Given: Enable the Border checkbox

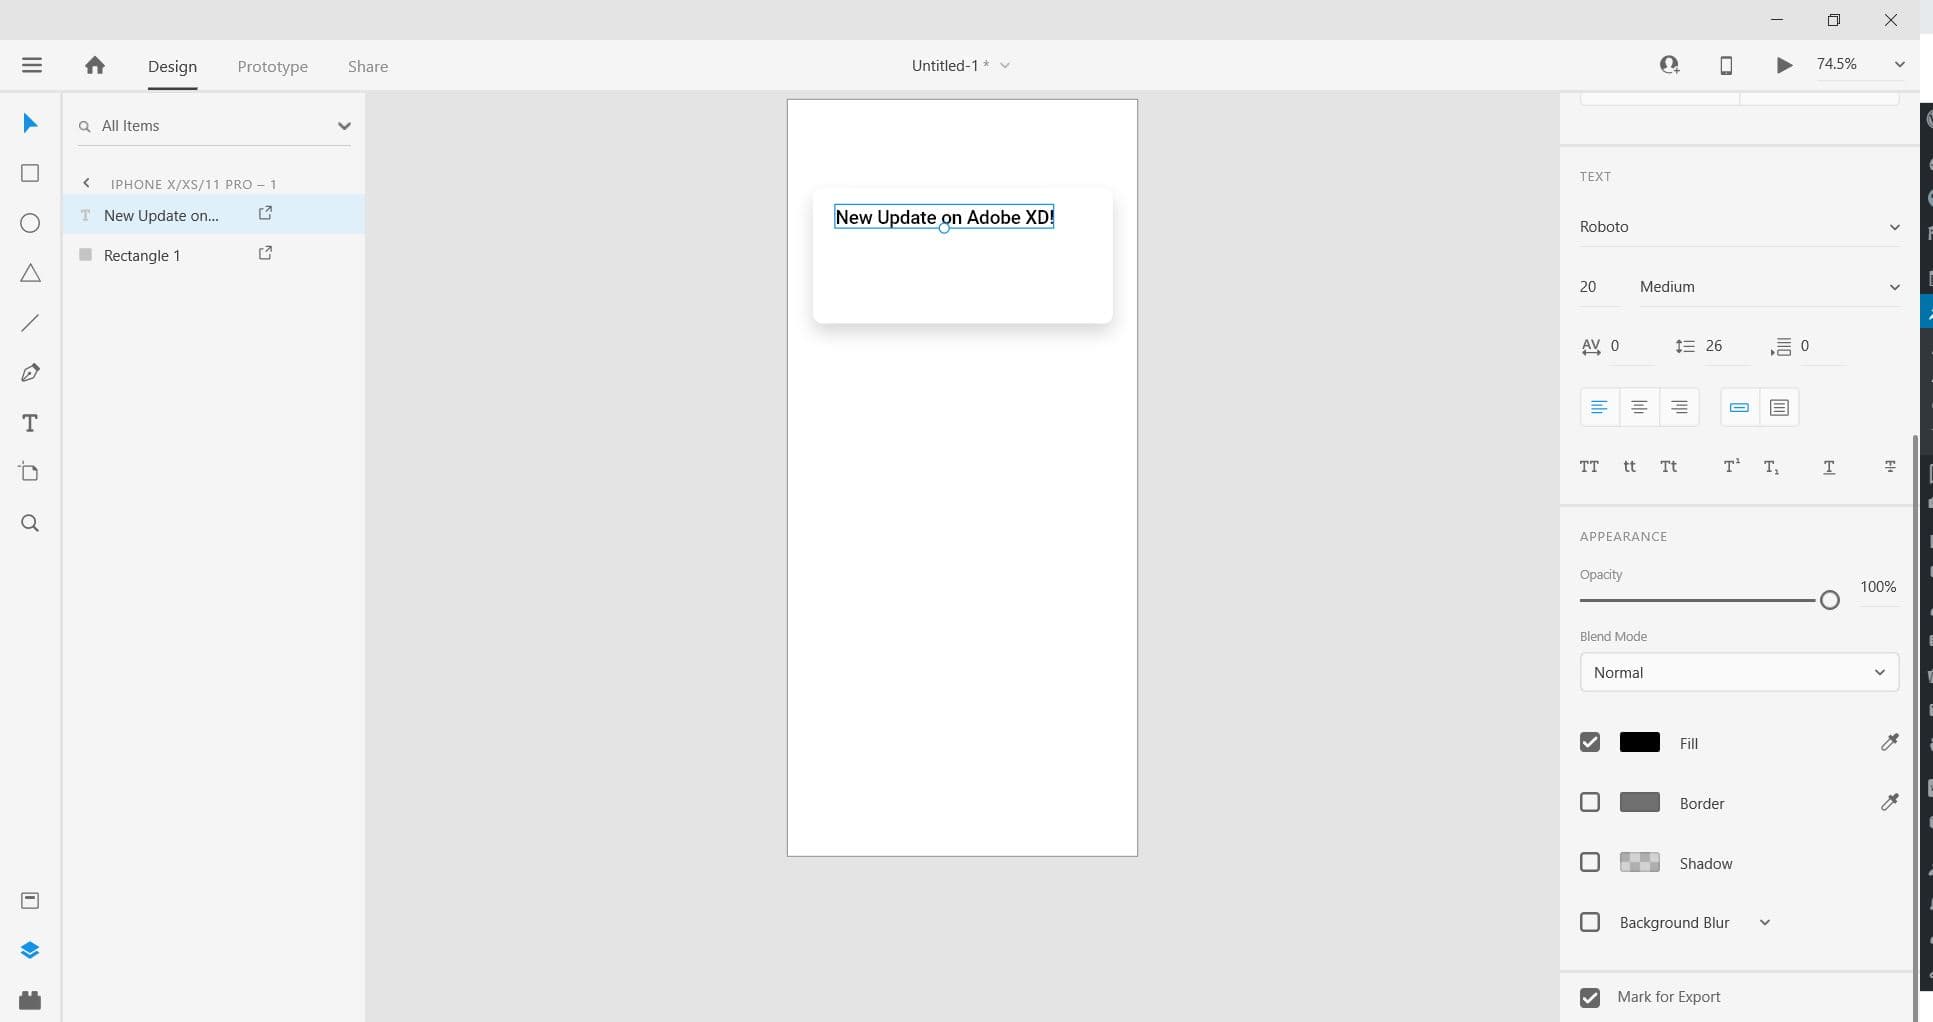Looking at the screenshot, I should (x=1590, y=802).
